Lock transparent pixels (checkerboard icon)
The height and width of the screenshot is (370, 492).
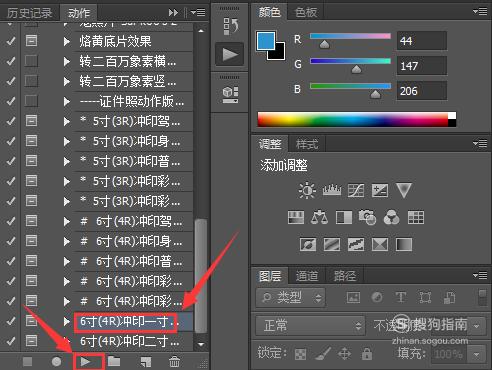coord(300,354)
